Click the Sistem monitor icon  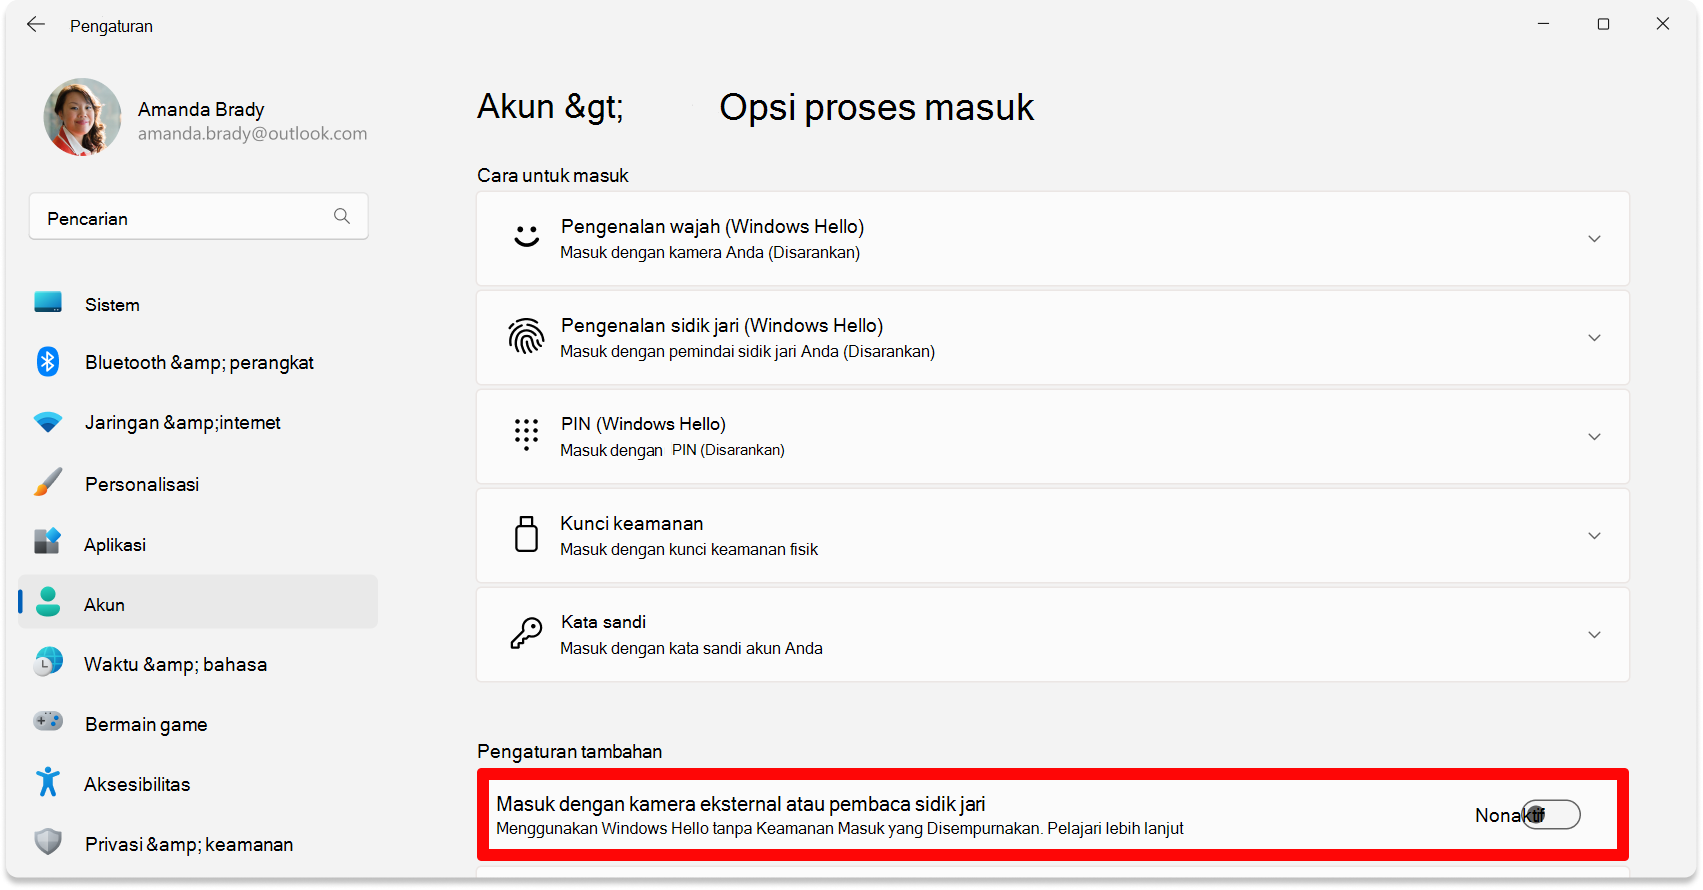48,302
